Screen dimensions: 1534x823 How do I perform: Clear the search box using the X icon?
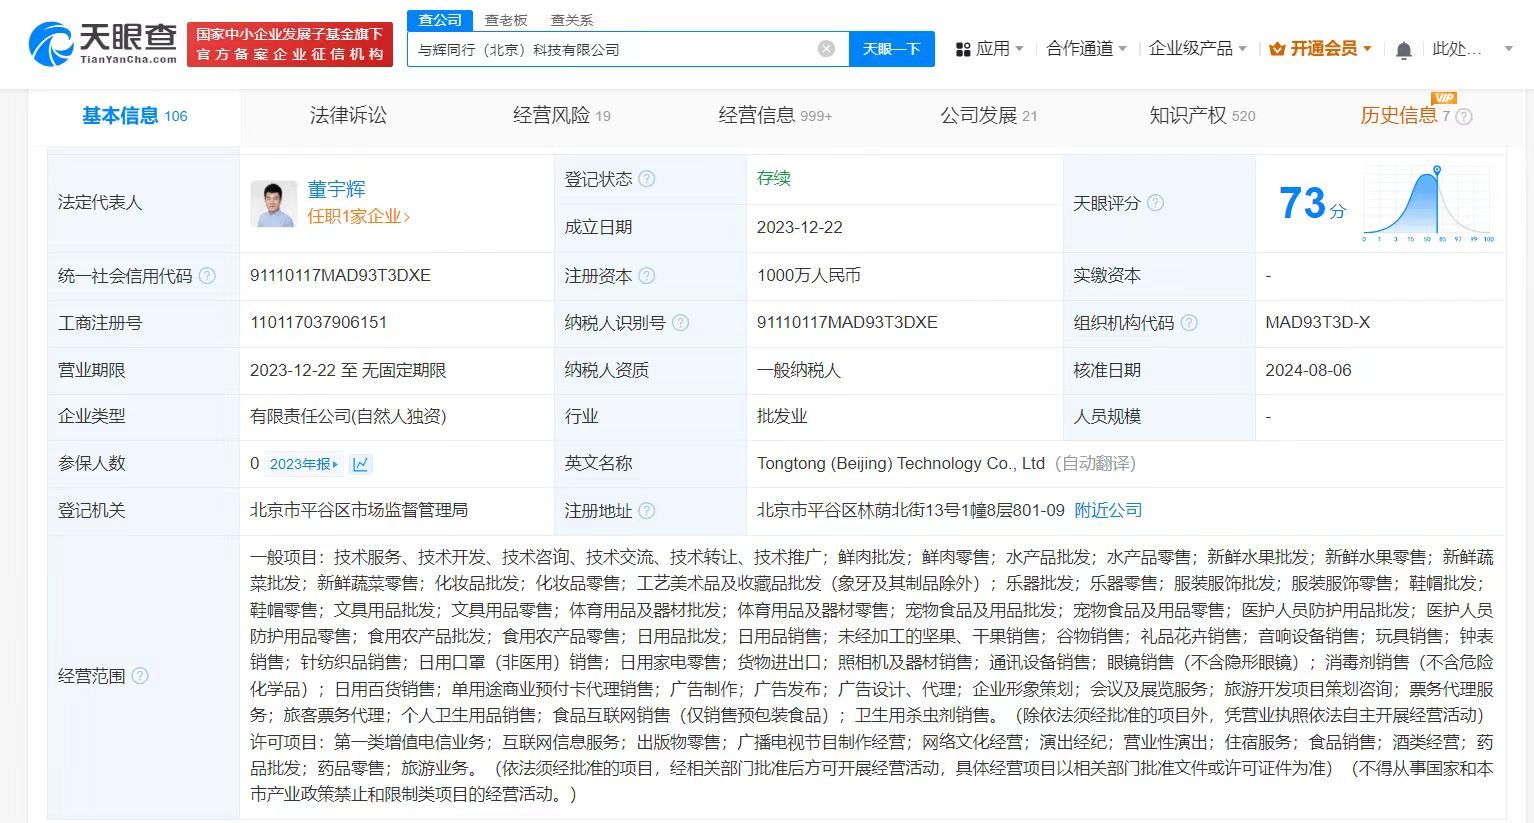point(824,48)
